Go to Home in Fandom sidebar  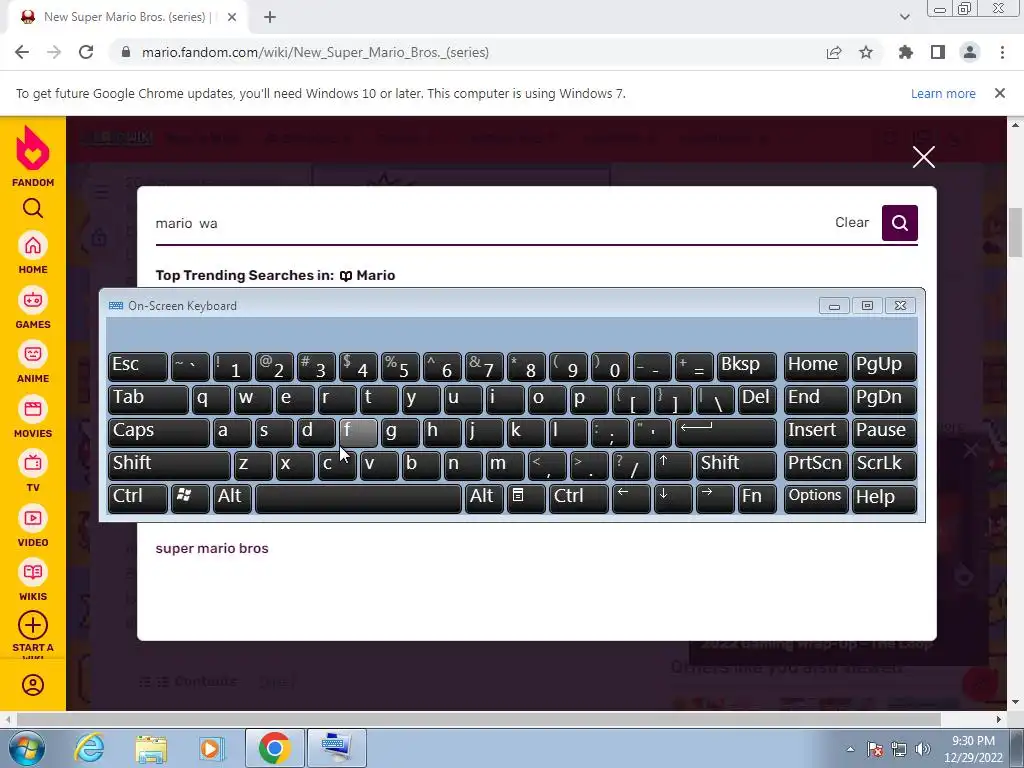point(33,253)
